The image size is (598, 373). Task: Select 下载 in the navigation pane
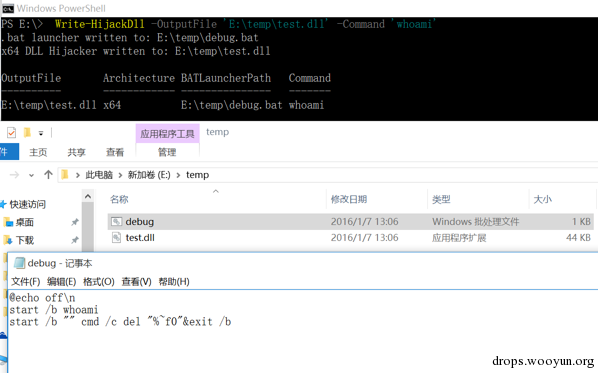coord(25,240)
